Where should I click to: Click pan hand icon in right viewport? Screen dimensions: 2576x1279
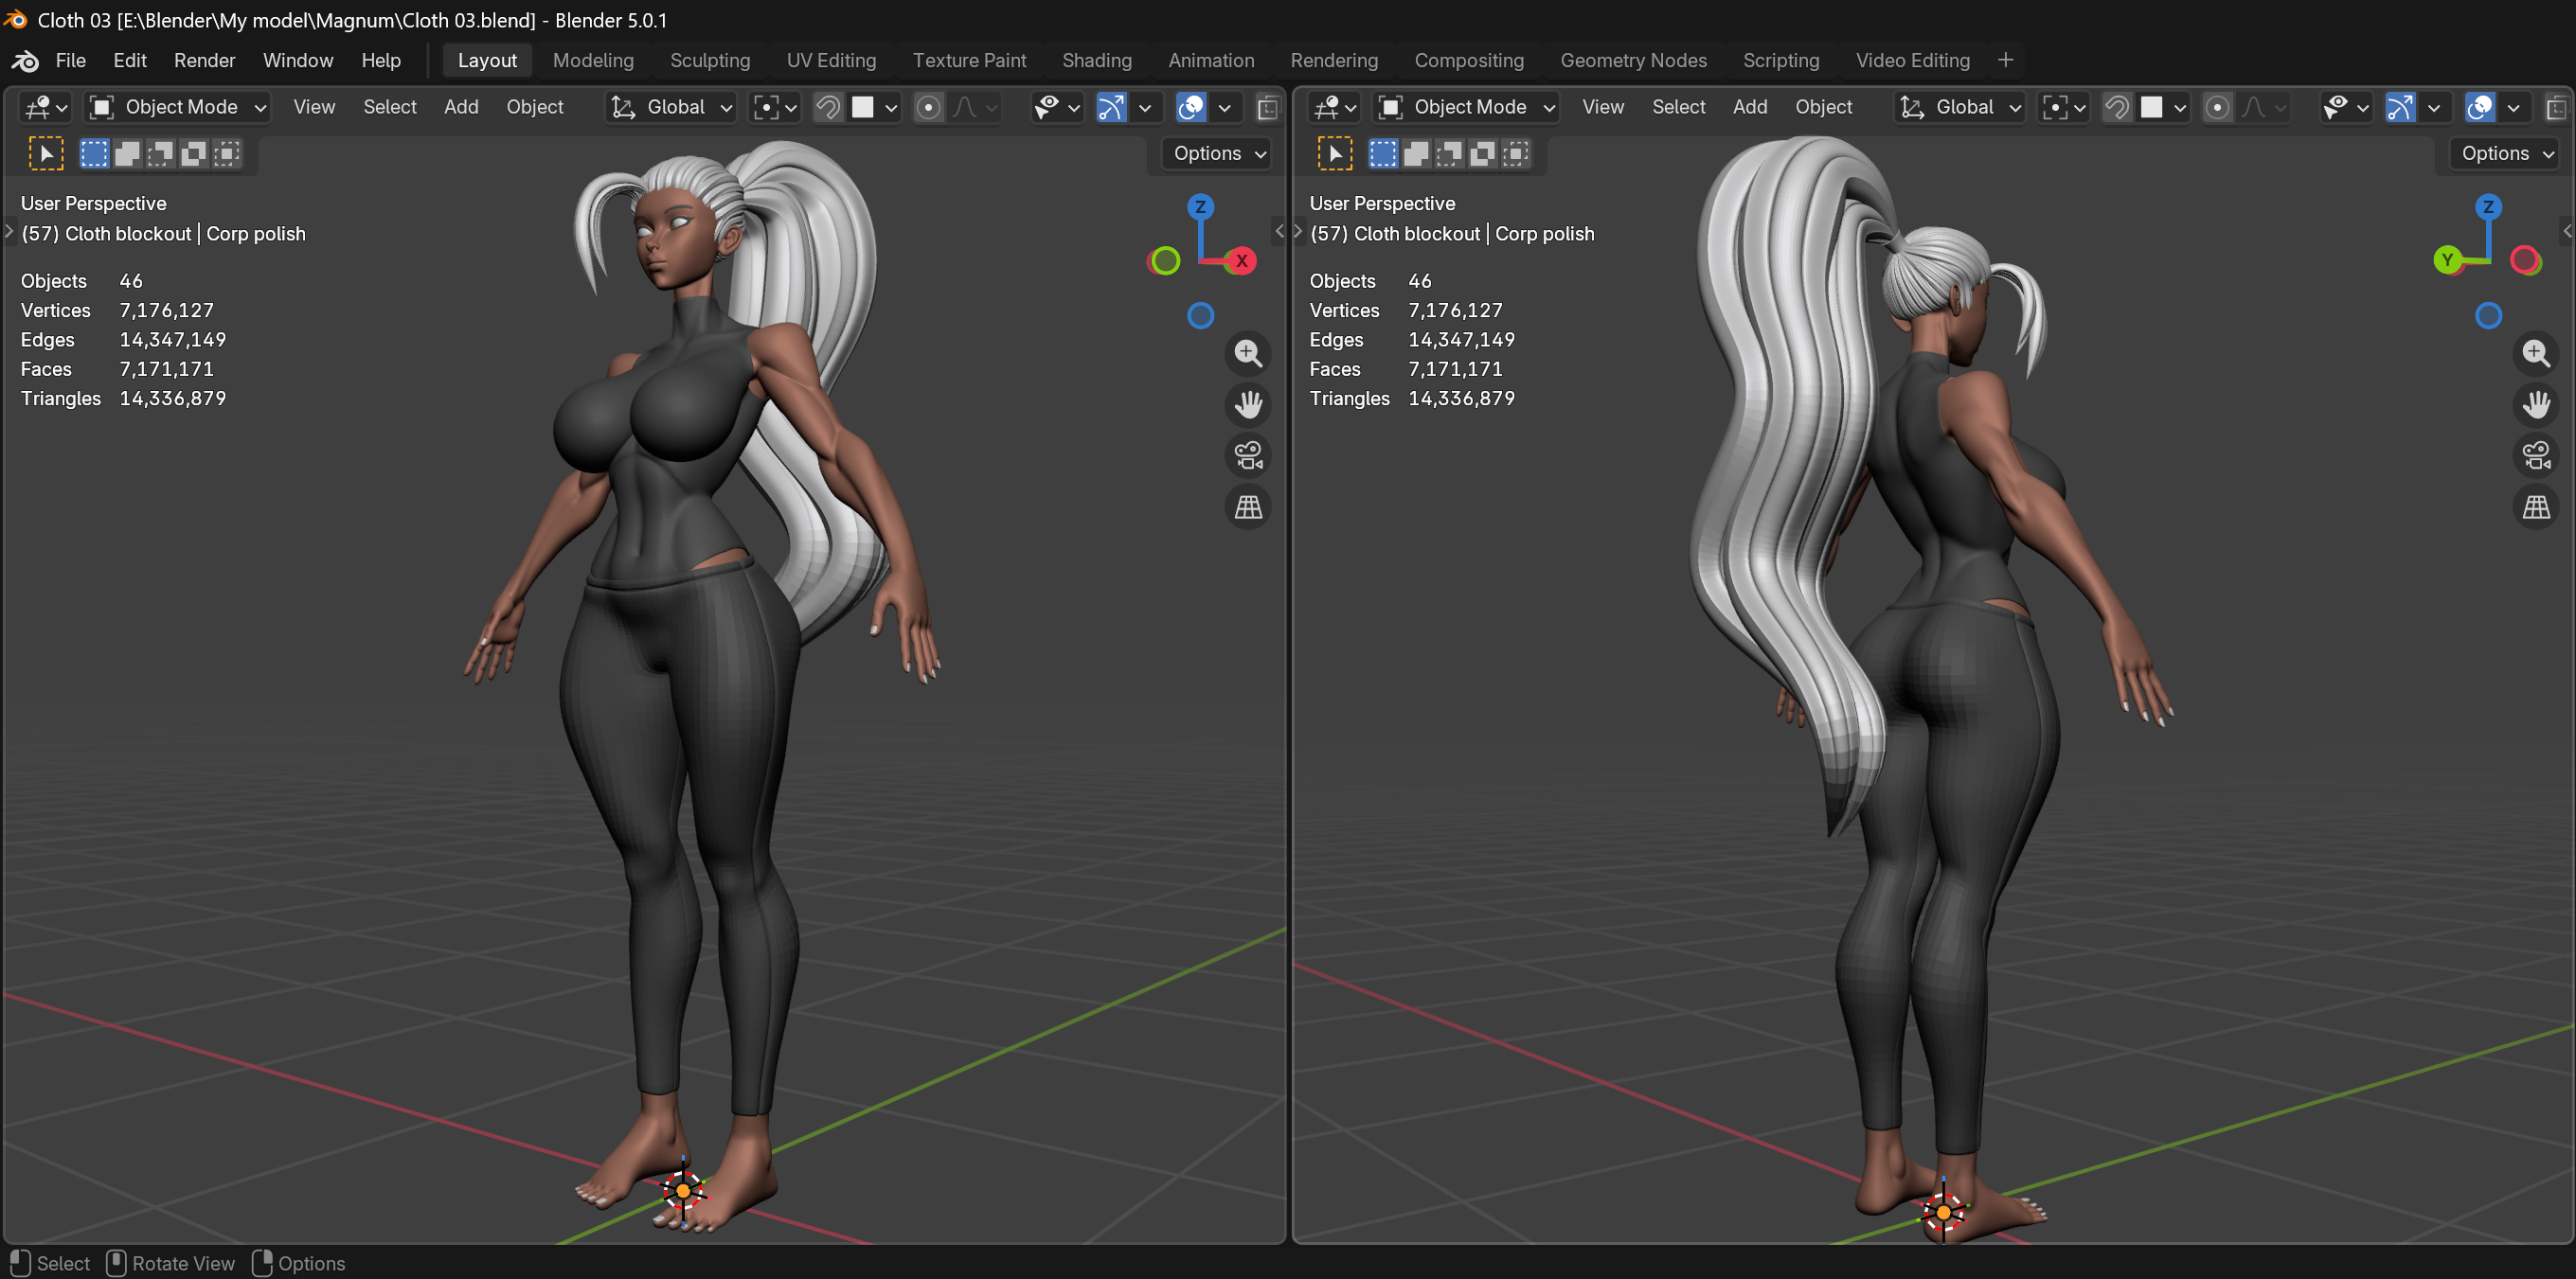(2535, 404)
